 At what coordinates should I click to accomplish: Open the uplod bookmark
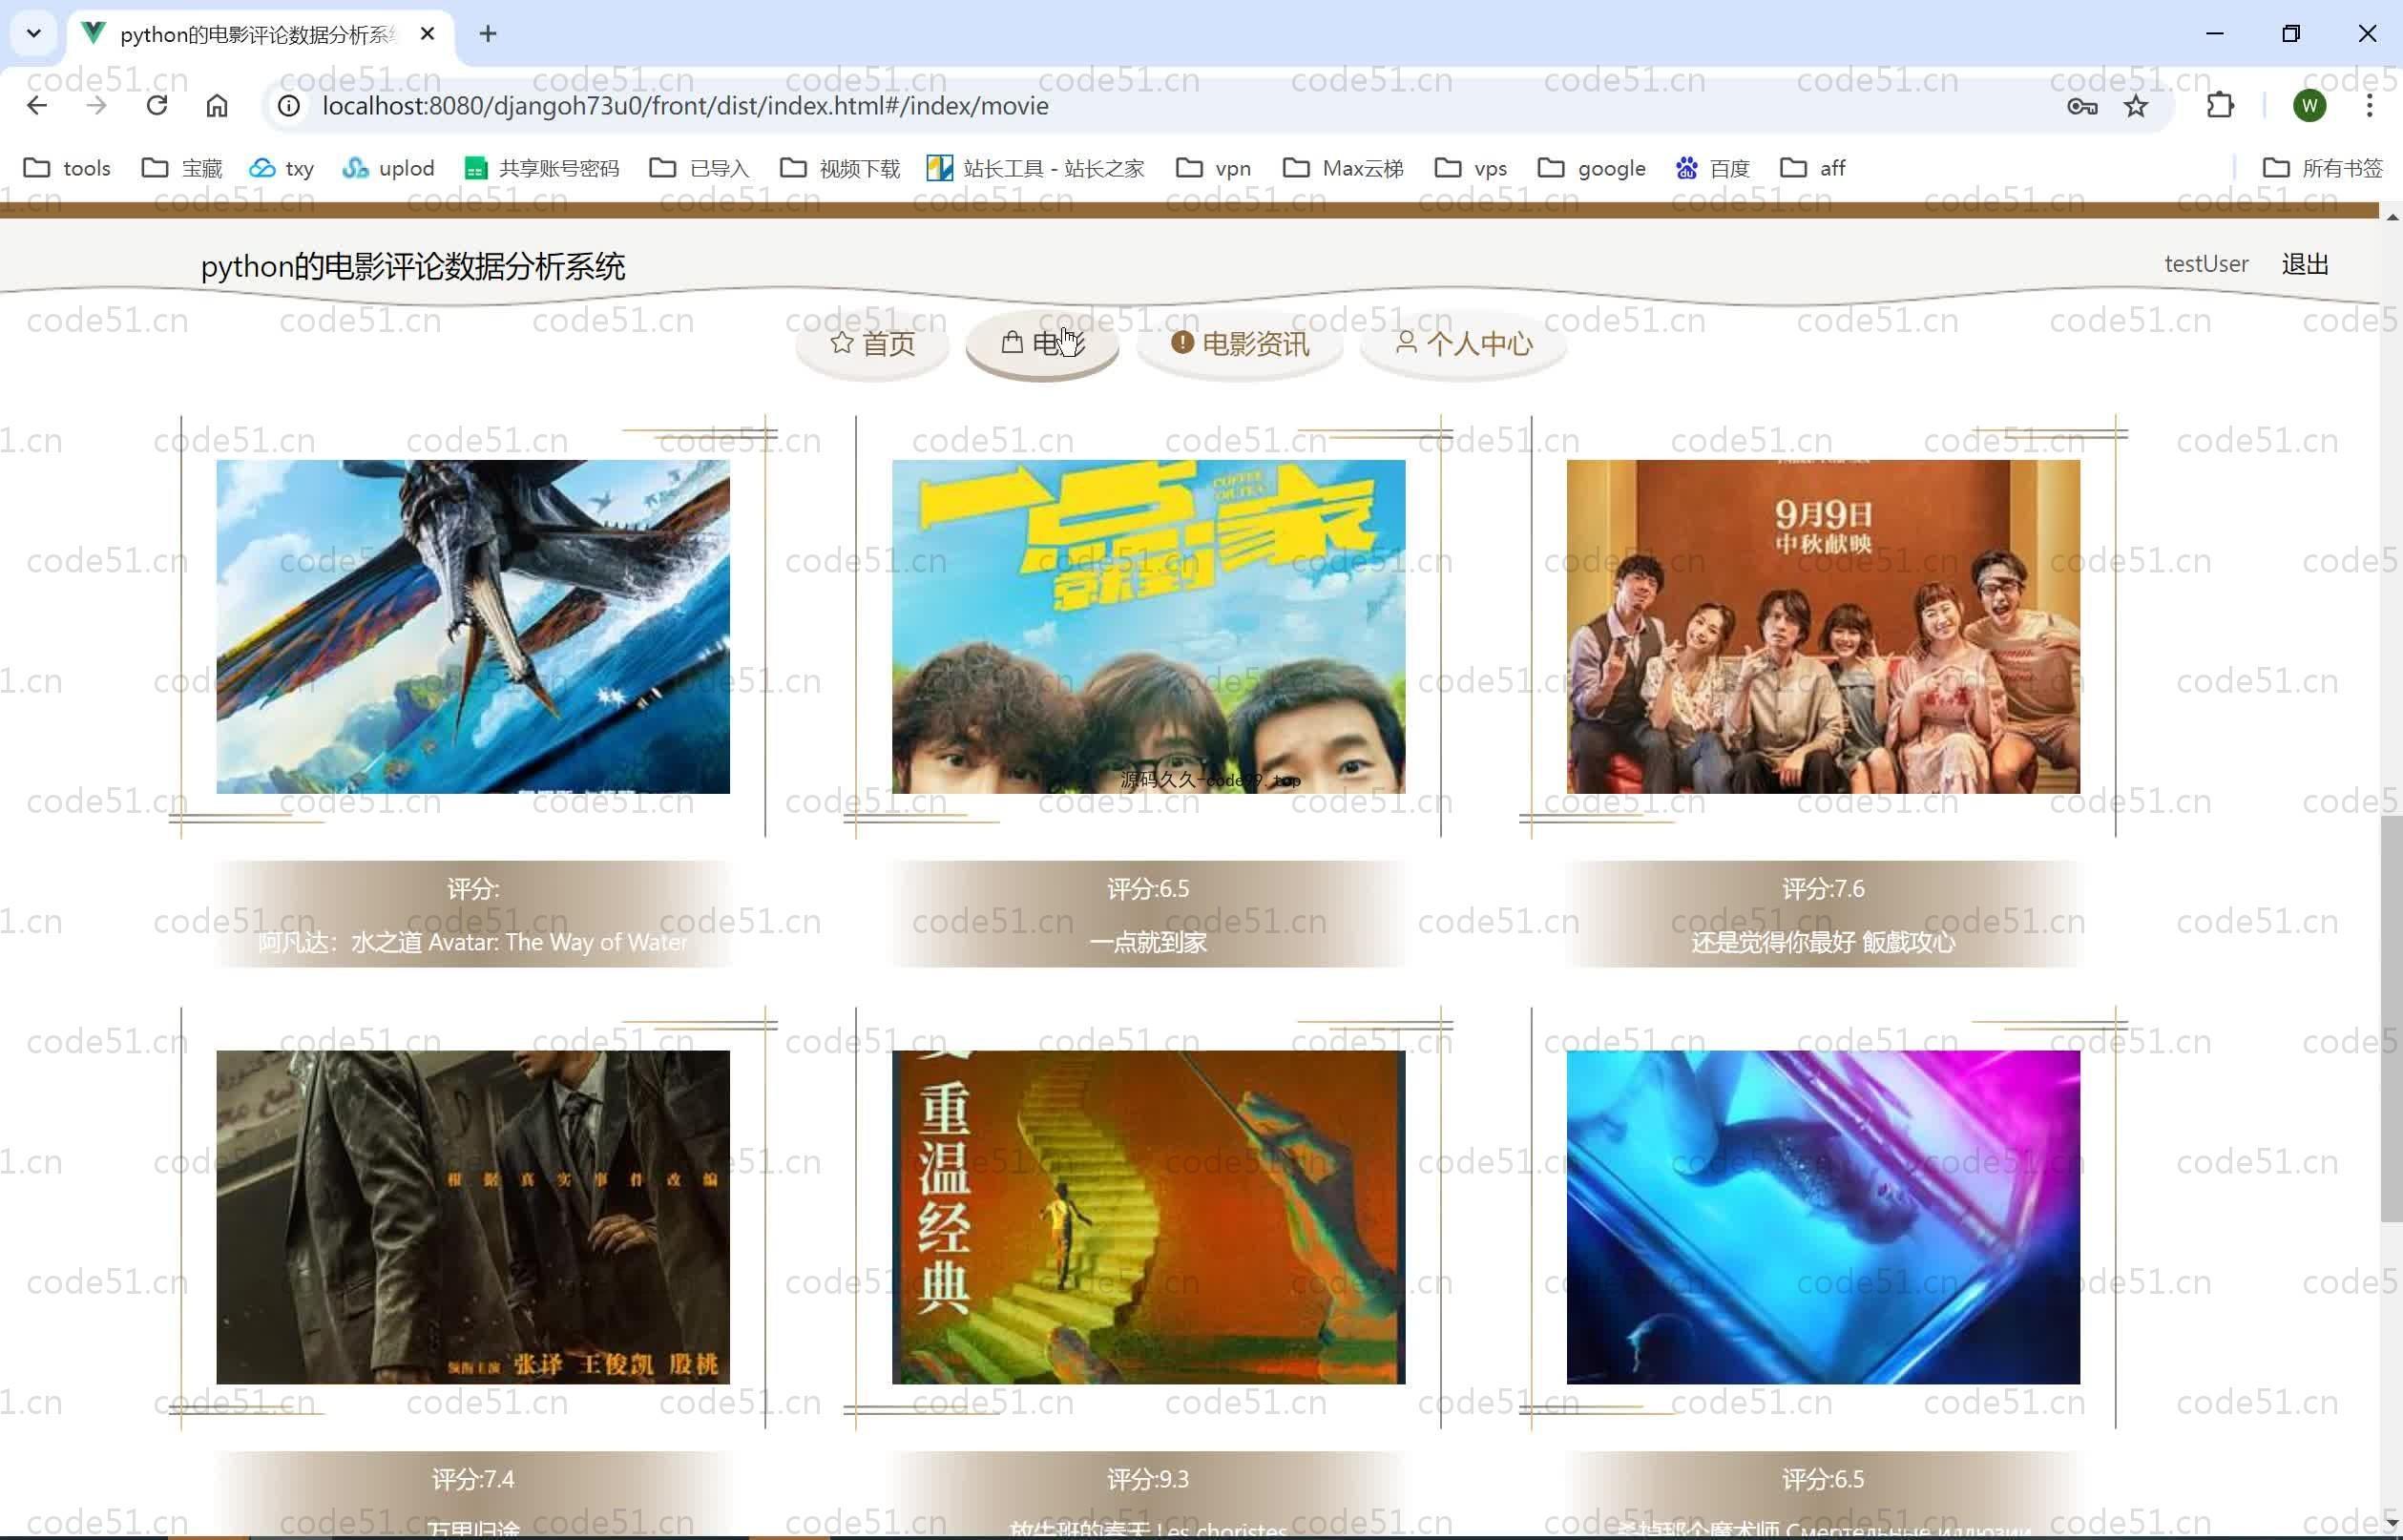388,168
